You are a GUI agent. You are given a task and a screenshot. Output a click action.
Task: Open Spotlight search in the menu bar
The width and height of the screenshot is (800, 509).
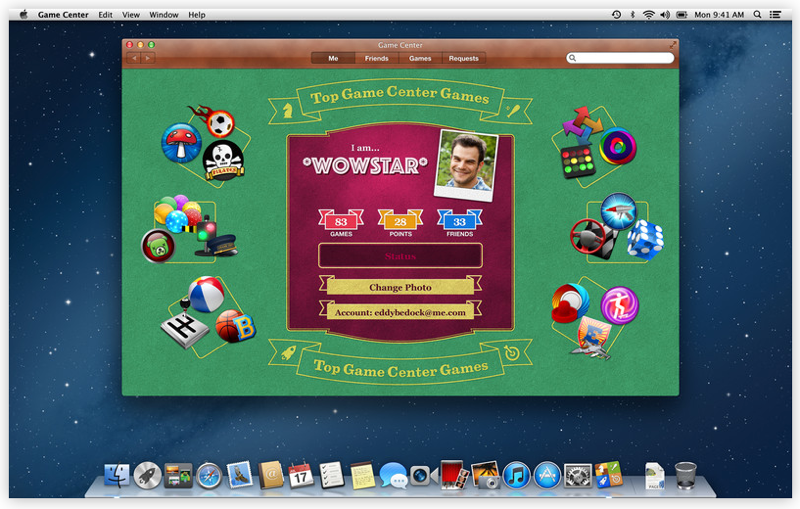click(758, 15)
